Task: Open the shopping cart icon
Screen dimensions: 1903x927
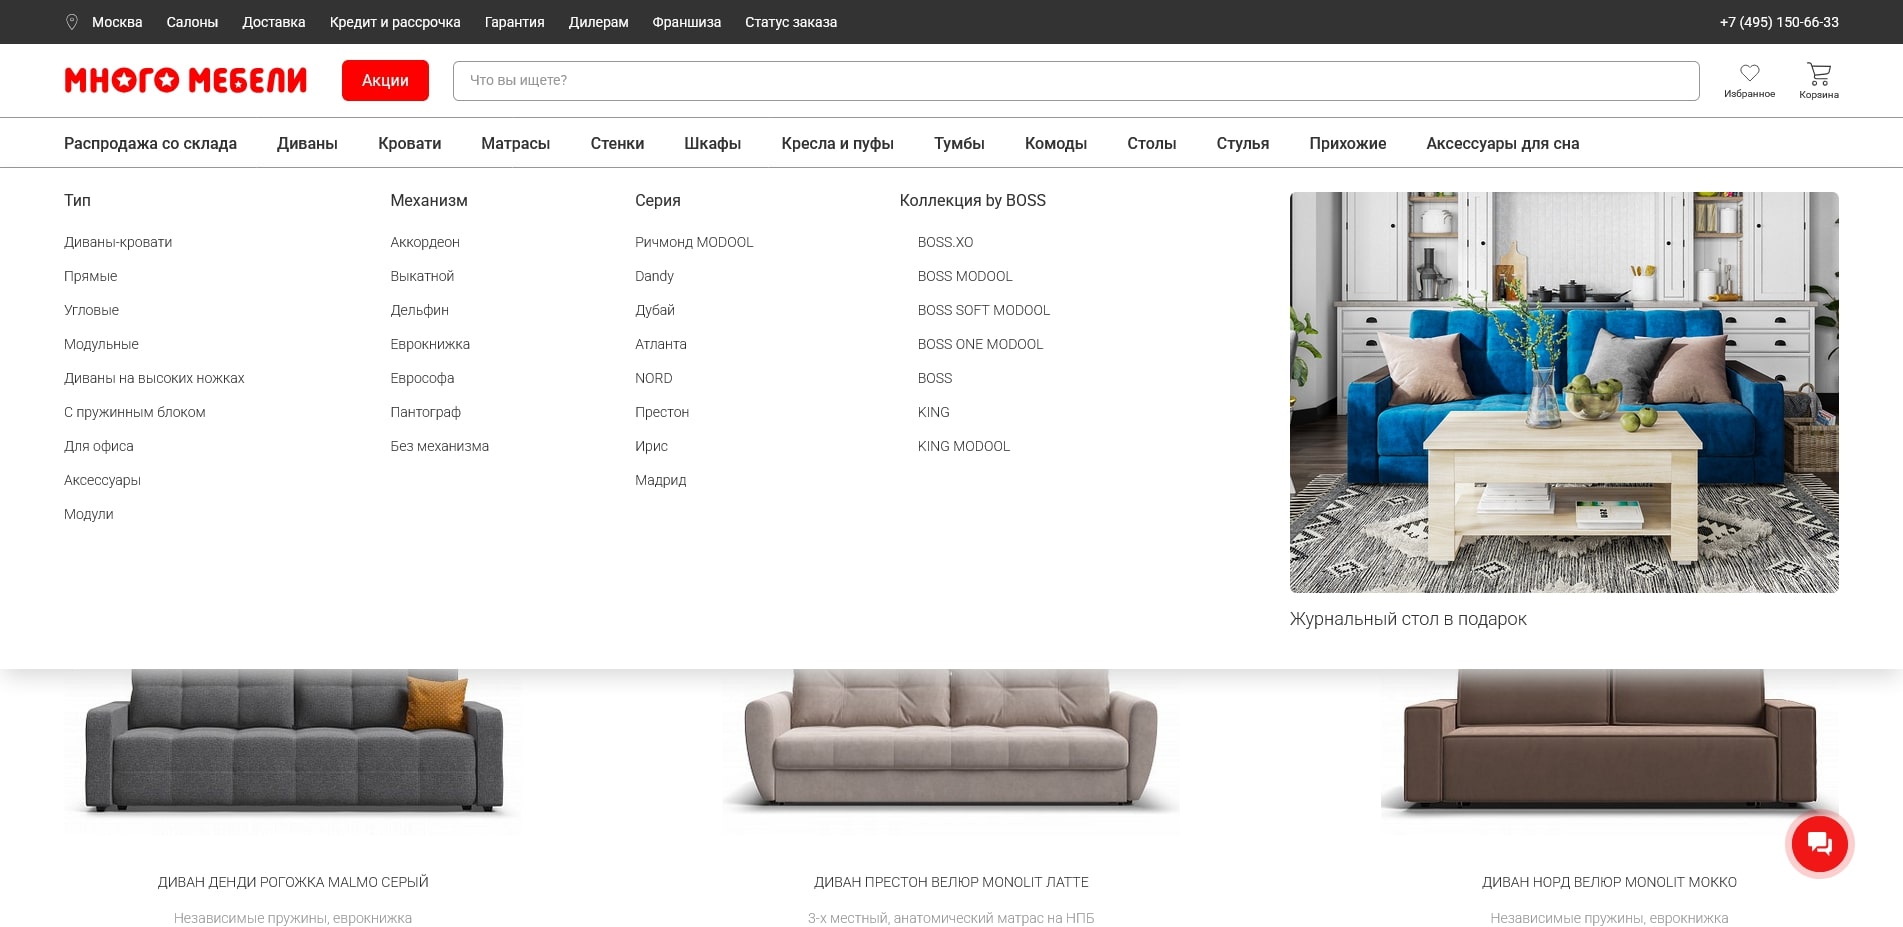Action: pyautogui.click(x=1818, y=74)
